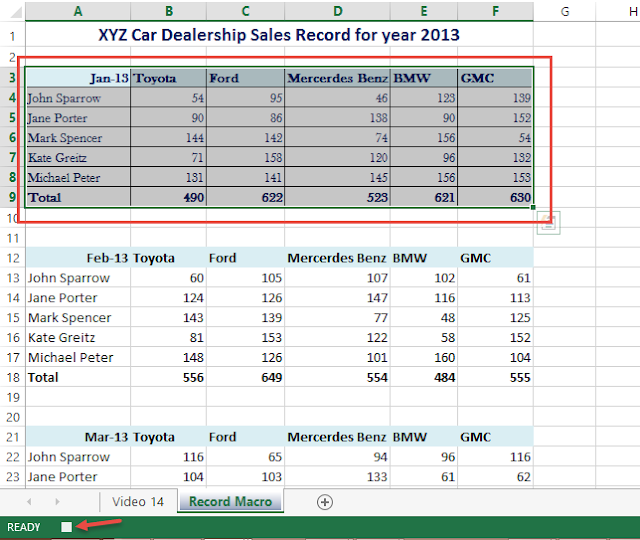The image size is (640, 540).
Task: Select value 160 in Michael Peter's February row
Action: pyautogui.click(x=424, y=358)
